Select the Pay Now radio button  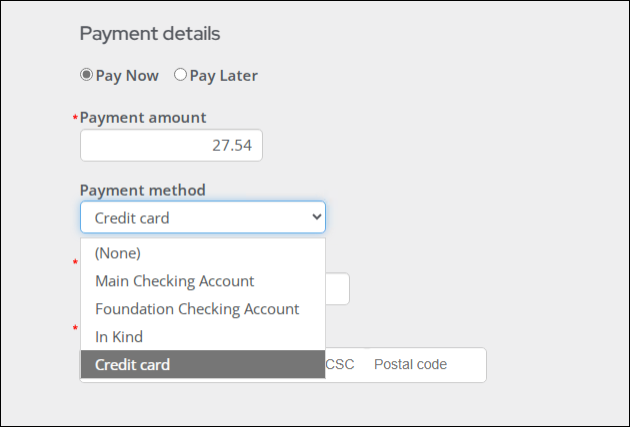86,75
